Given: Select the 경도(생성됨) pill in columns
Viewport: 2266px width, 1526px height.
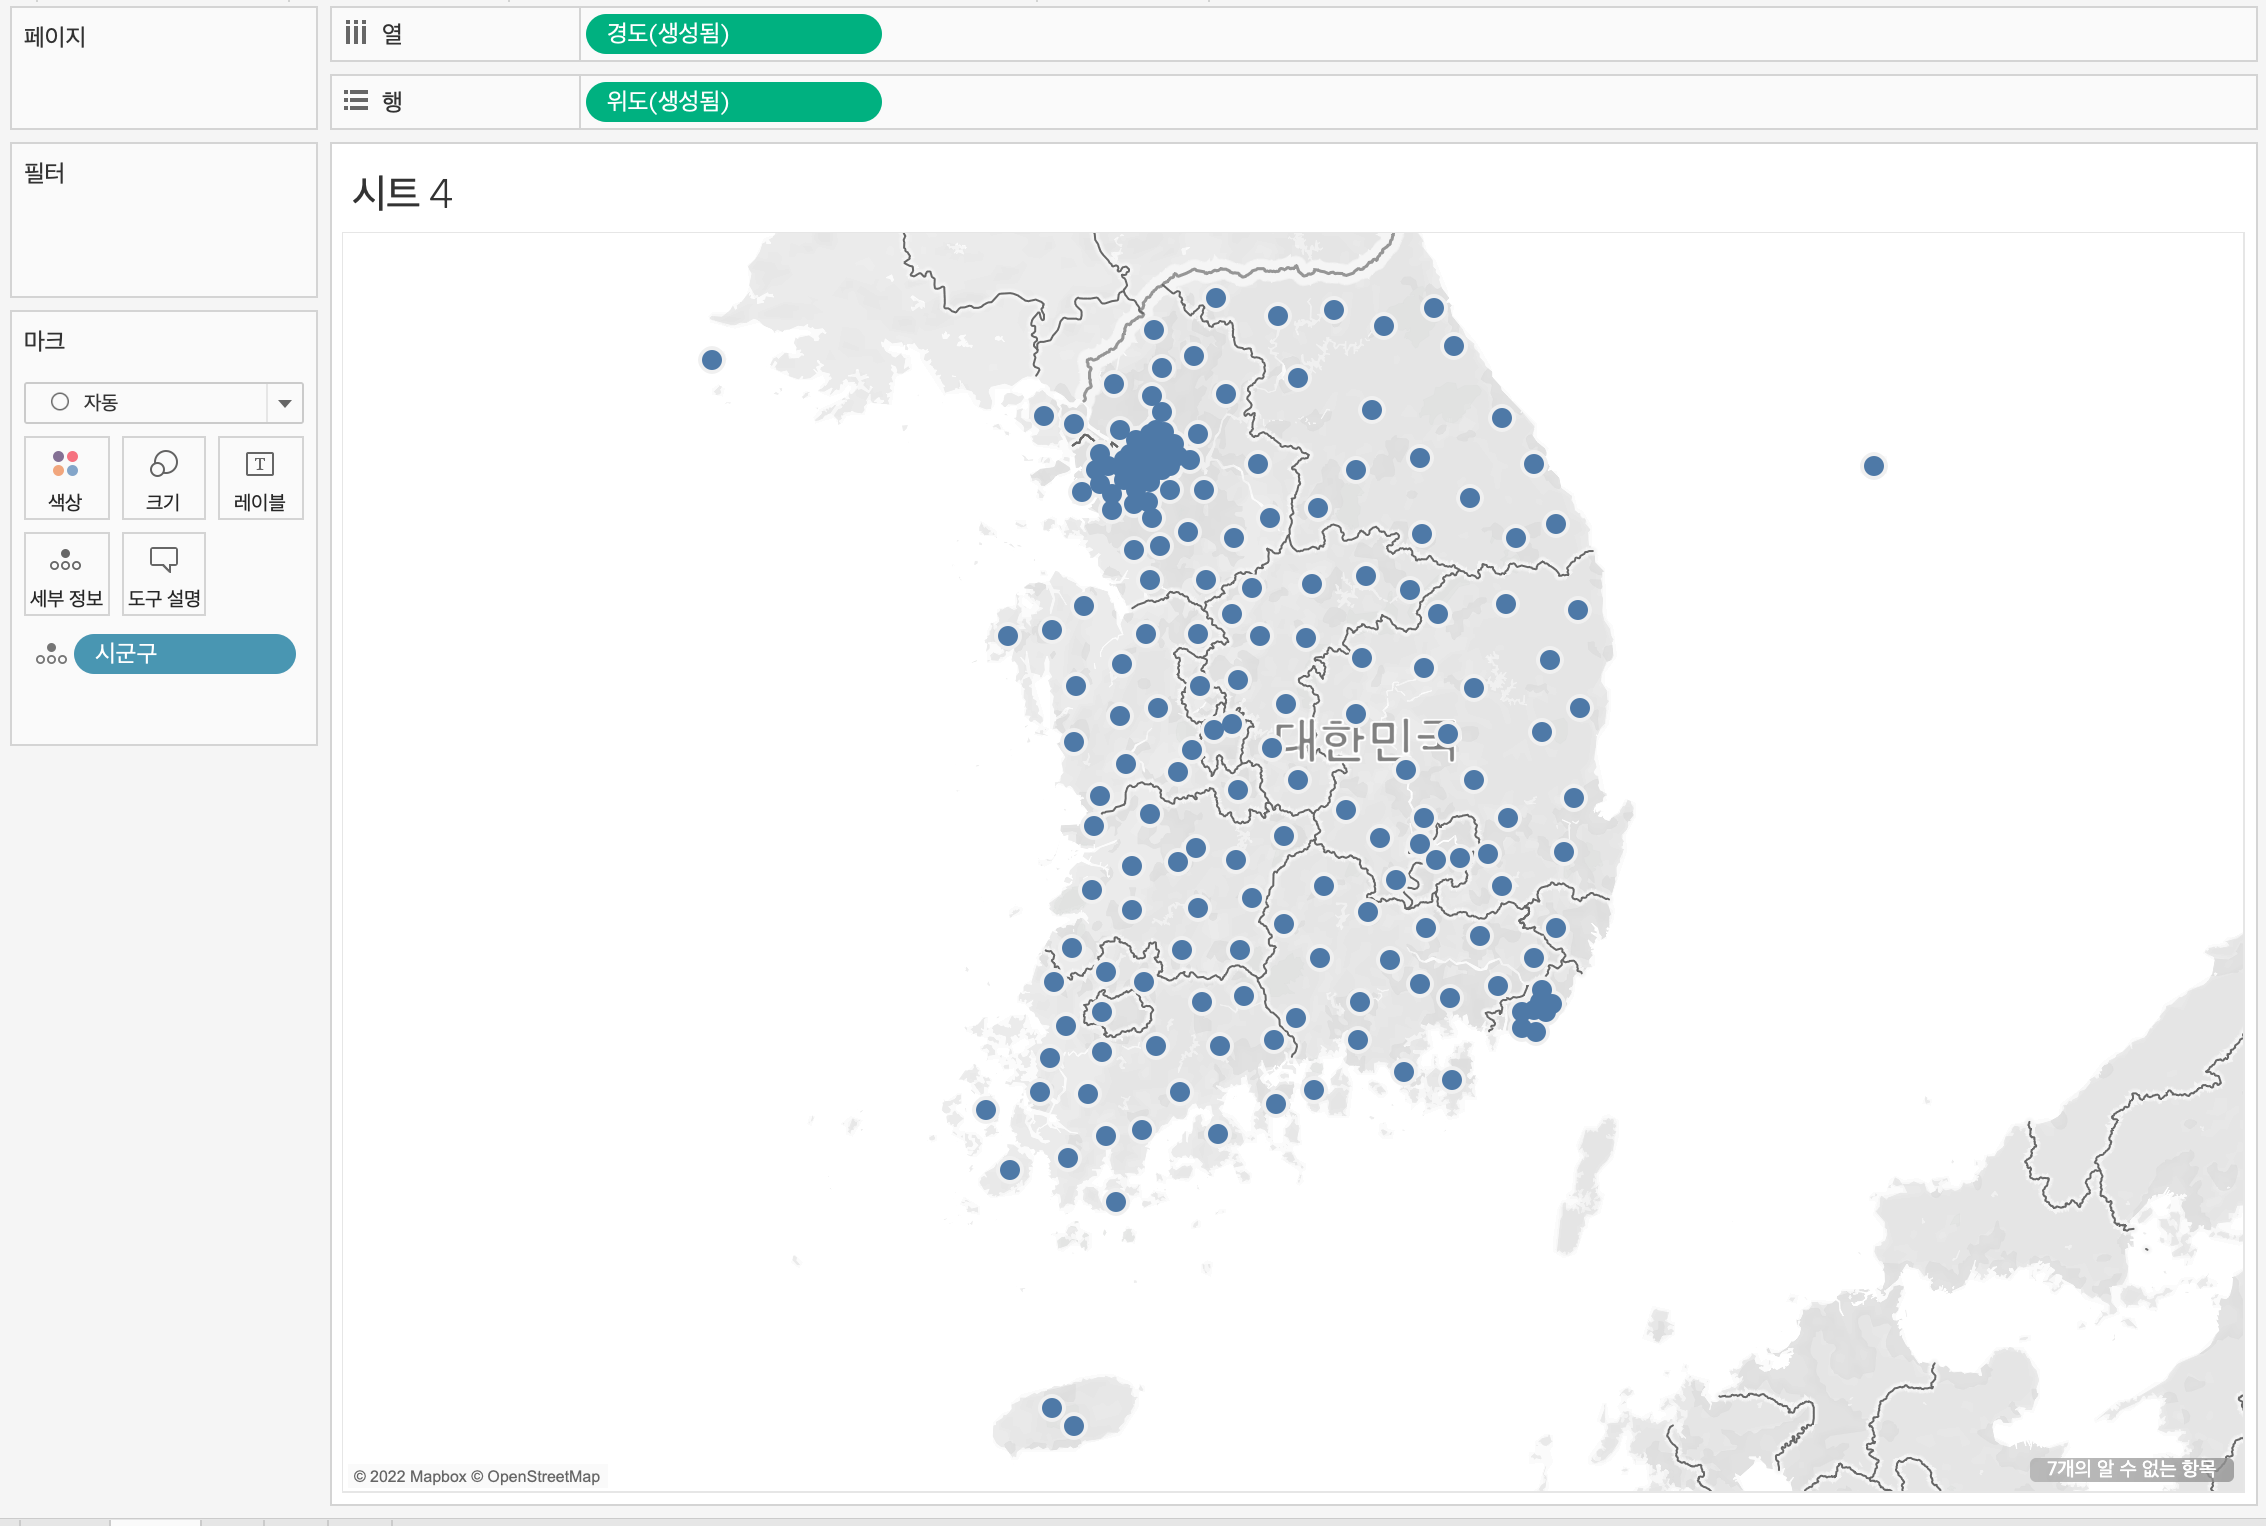Looking at the screenshot, I should 732,34.
